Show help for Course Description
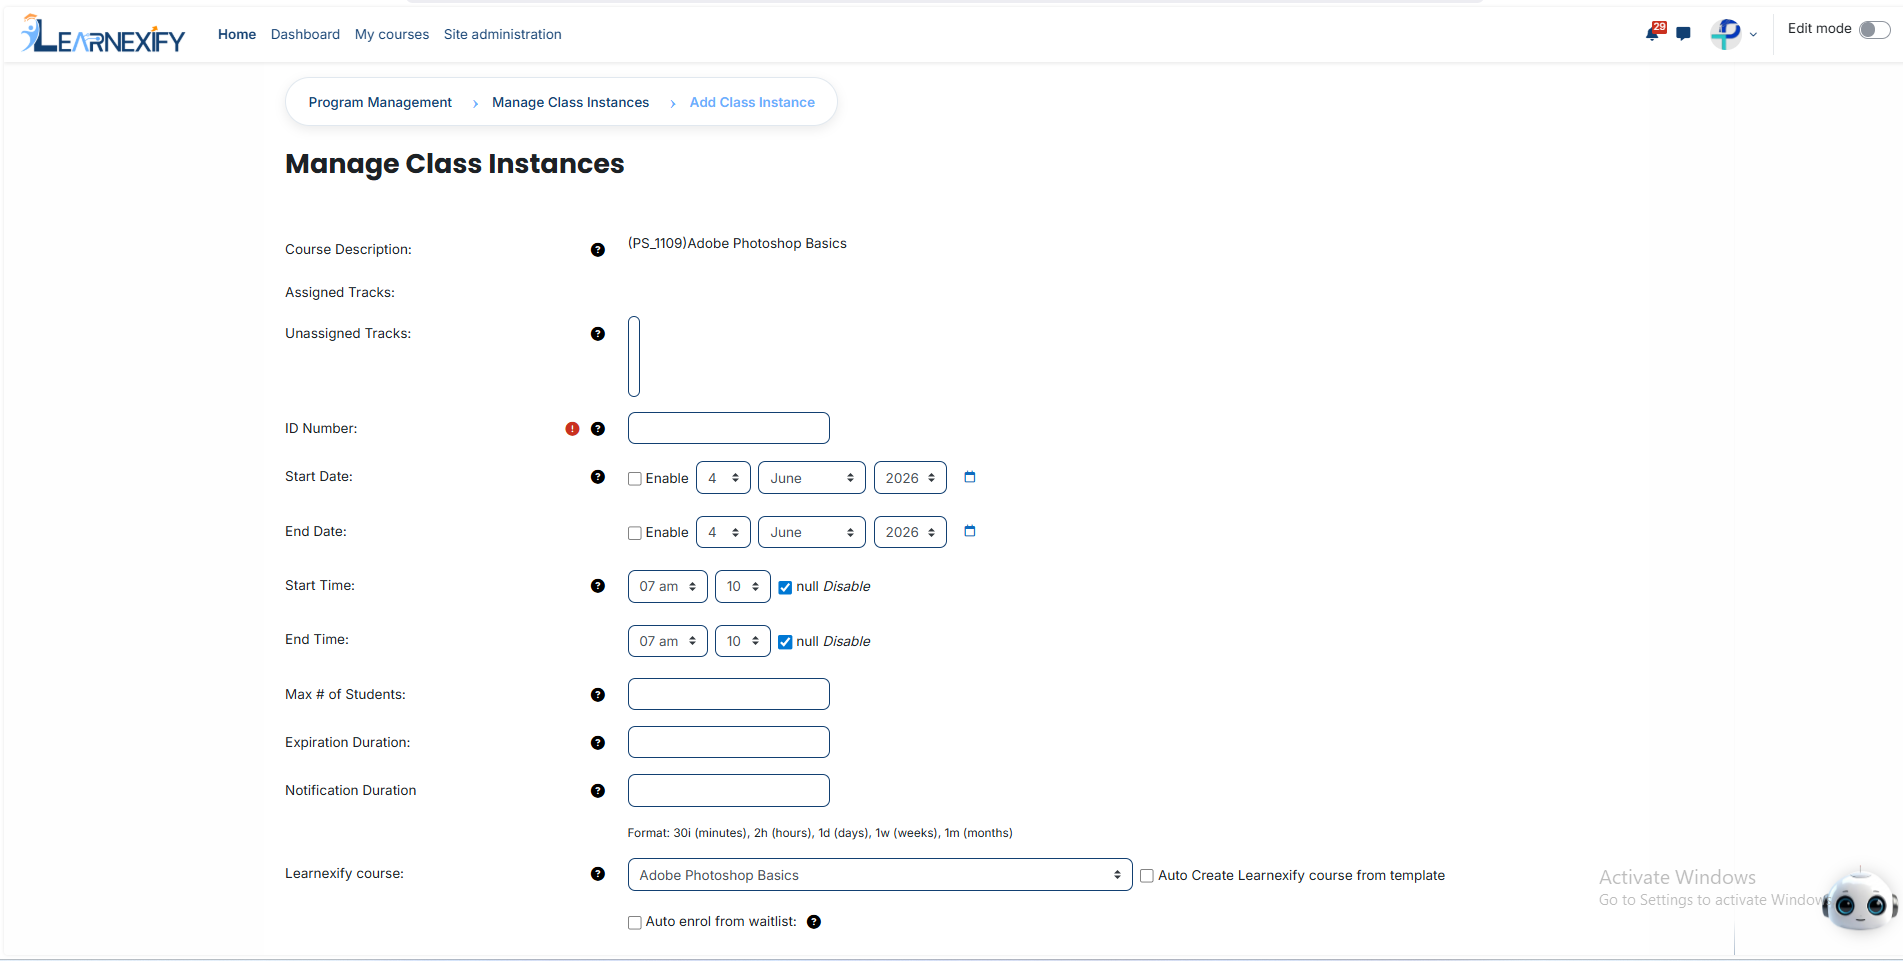1903x961 pixels. [598, 250]
